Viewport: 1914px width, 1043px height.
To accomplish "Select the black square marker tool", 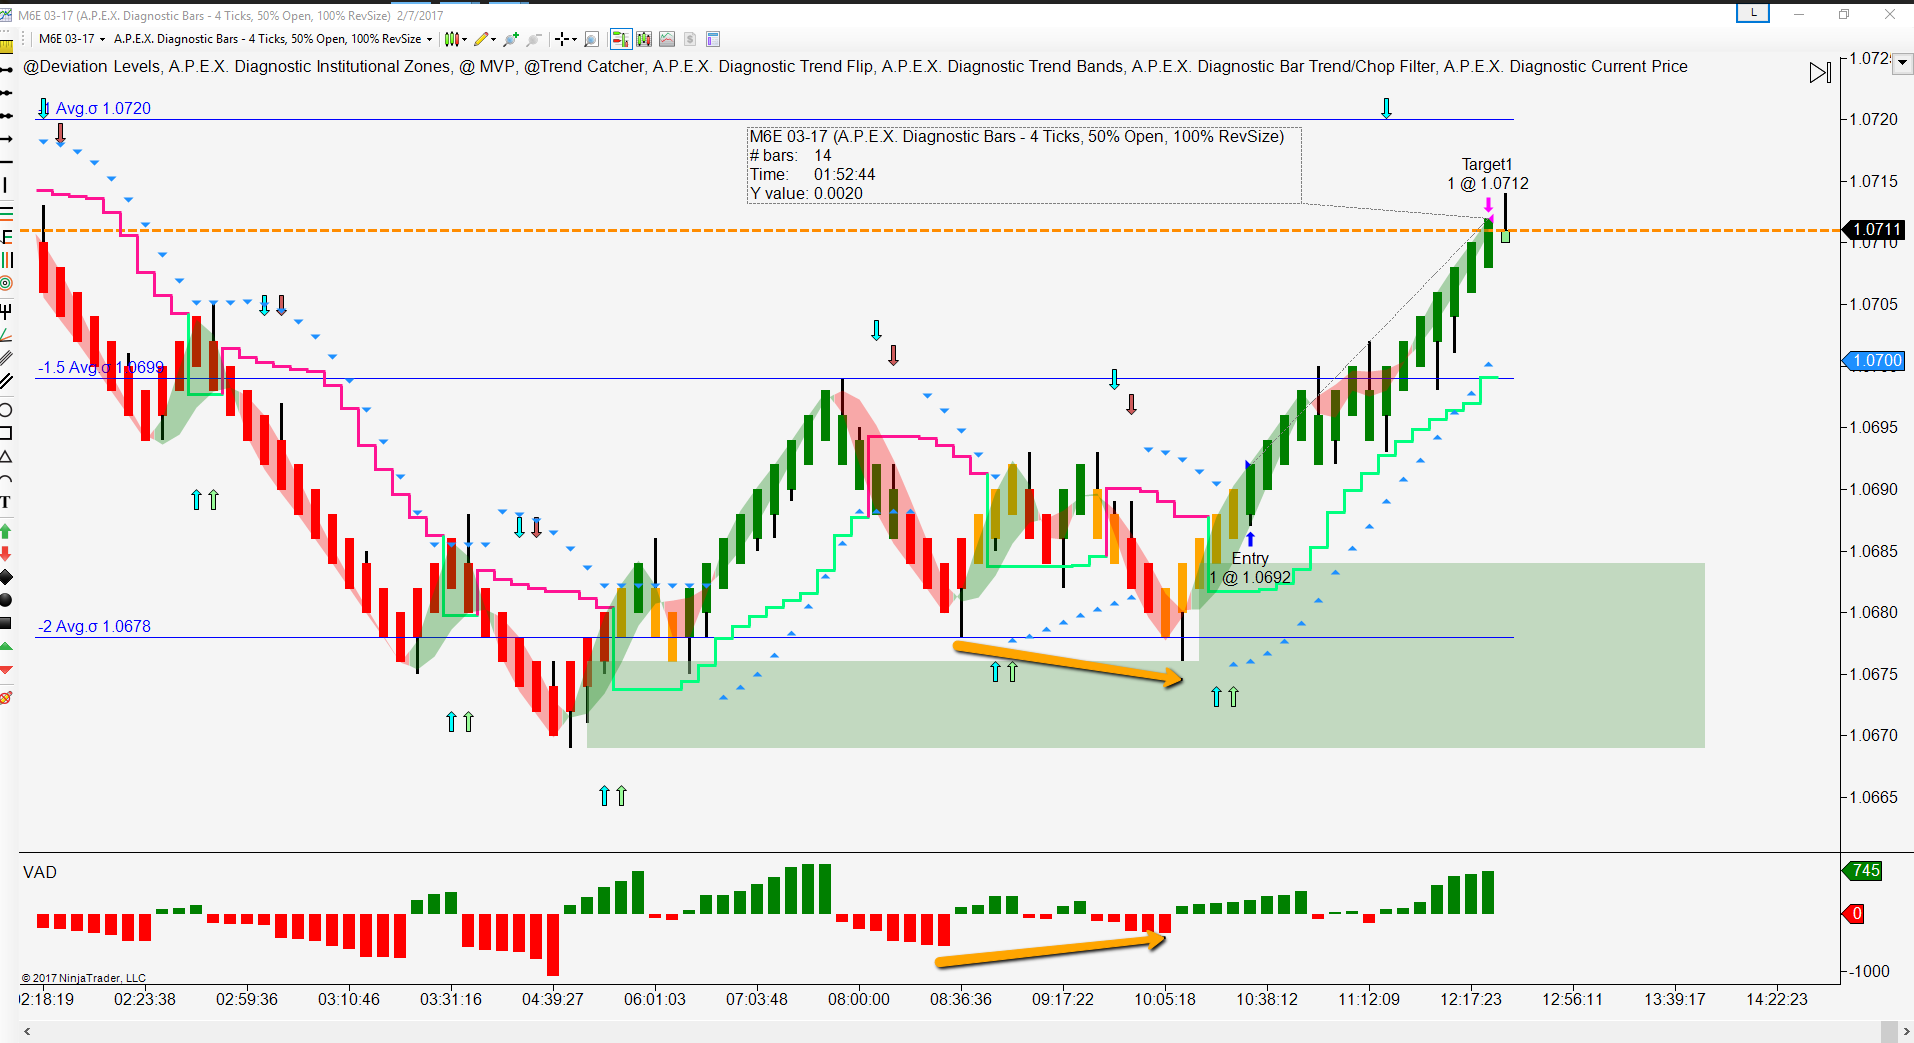I will click(x=7, y=623).
